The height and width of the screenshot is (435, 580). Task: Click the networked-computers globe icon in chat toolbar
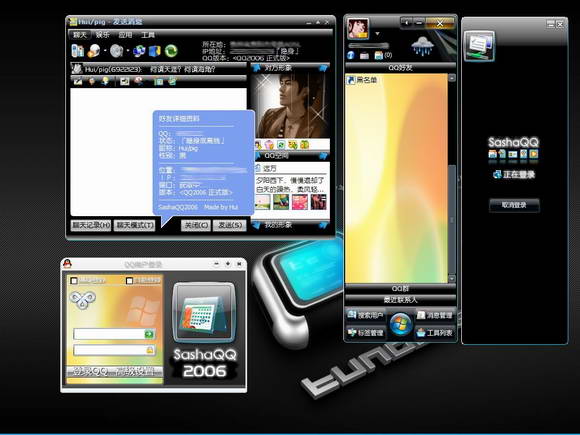point(139,51)
